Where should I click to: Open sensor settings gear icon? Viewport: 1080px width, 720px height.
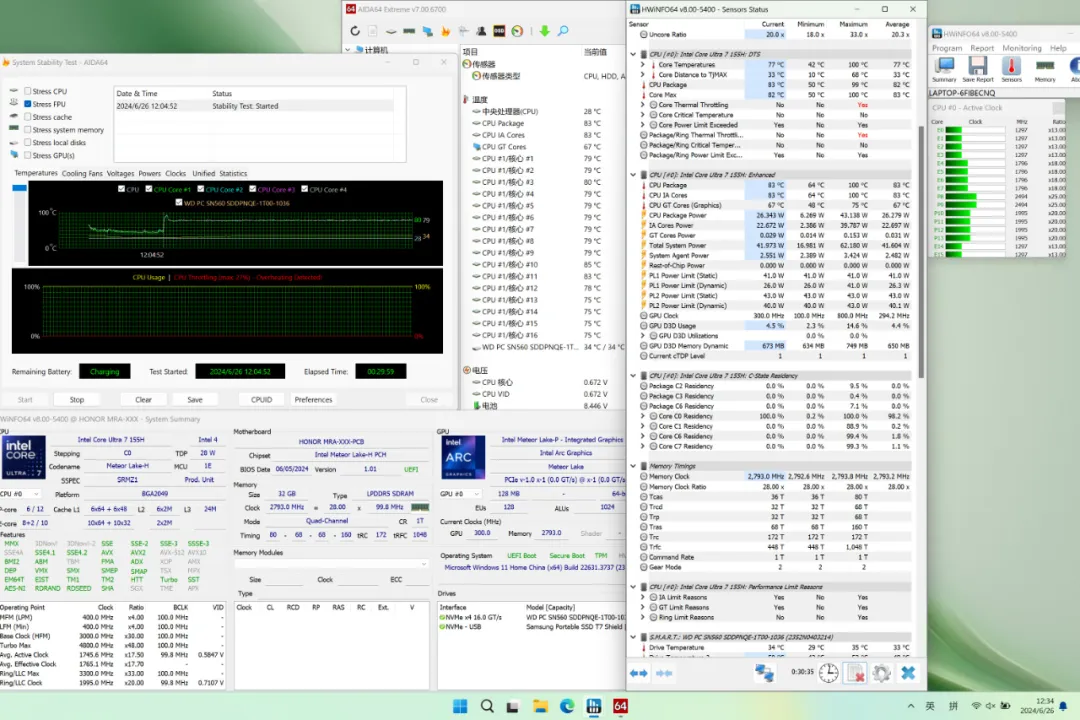click(881, 673)
